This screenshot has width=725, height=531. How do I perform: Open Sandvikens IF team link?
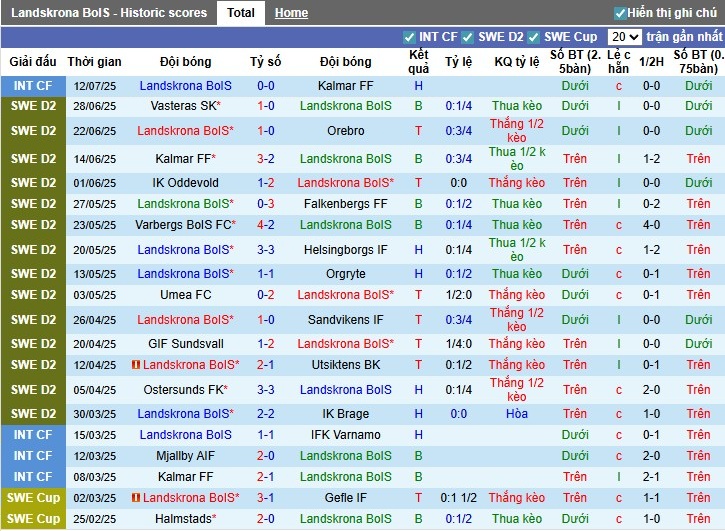pos(345,320)
